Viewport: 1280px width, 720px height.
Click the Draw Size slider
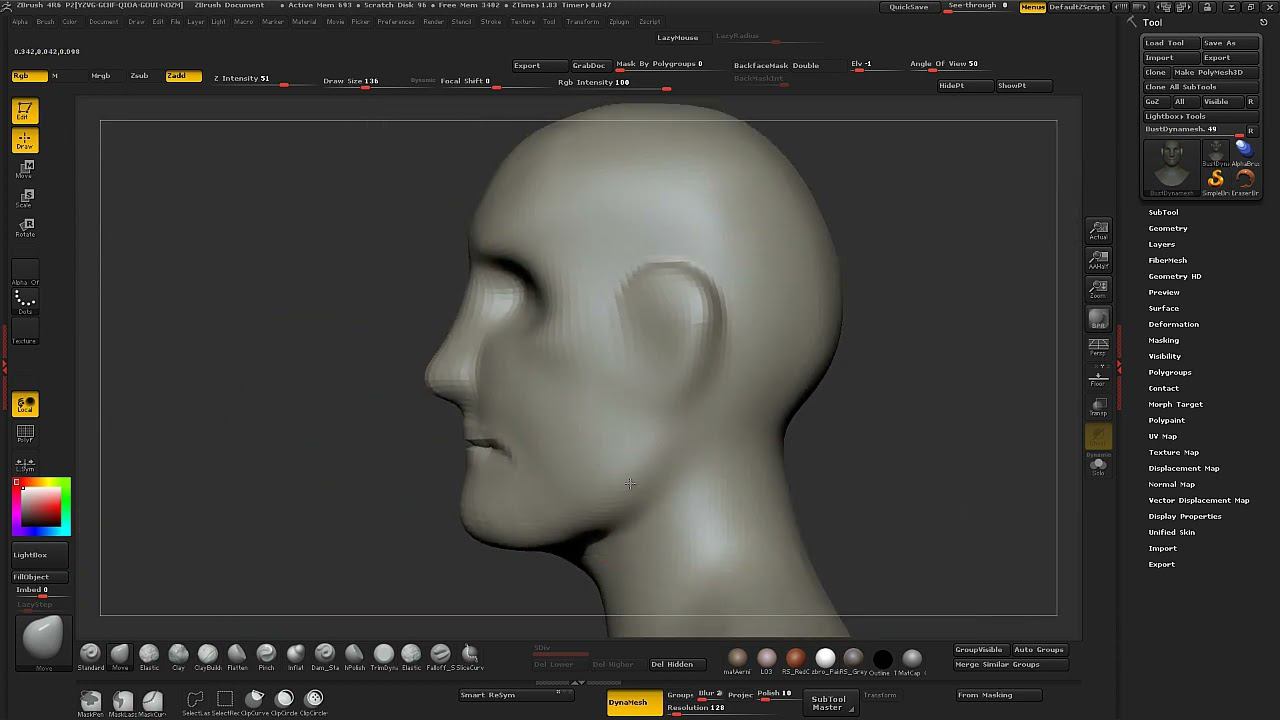[x=350, y=81]
